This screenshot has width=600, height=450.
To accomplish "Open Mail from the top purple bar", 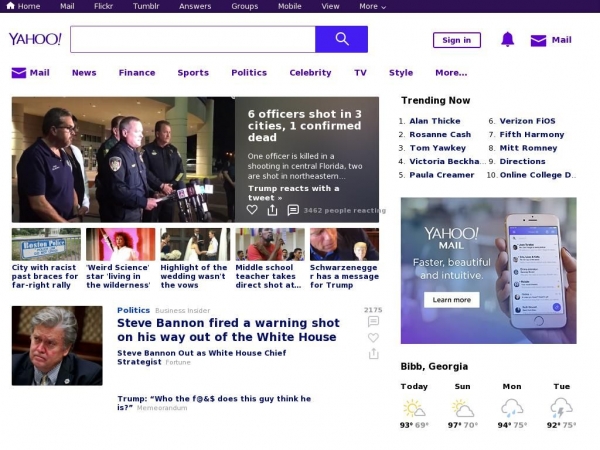I will 67,6.
